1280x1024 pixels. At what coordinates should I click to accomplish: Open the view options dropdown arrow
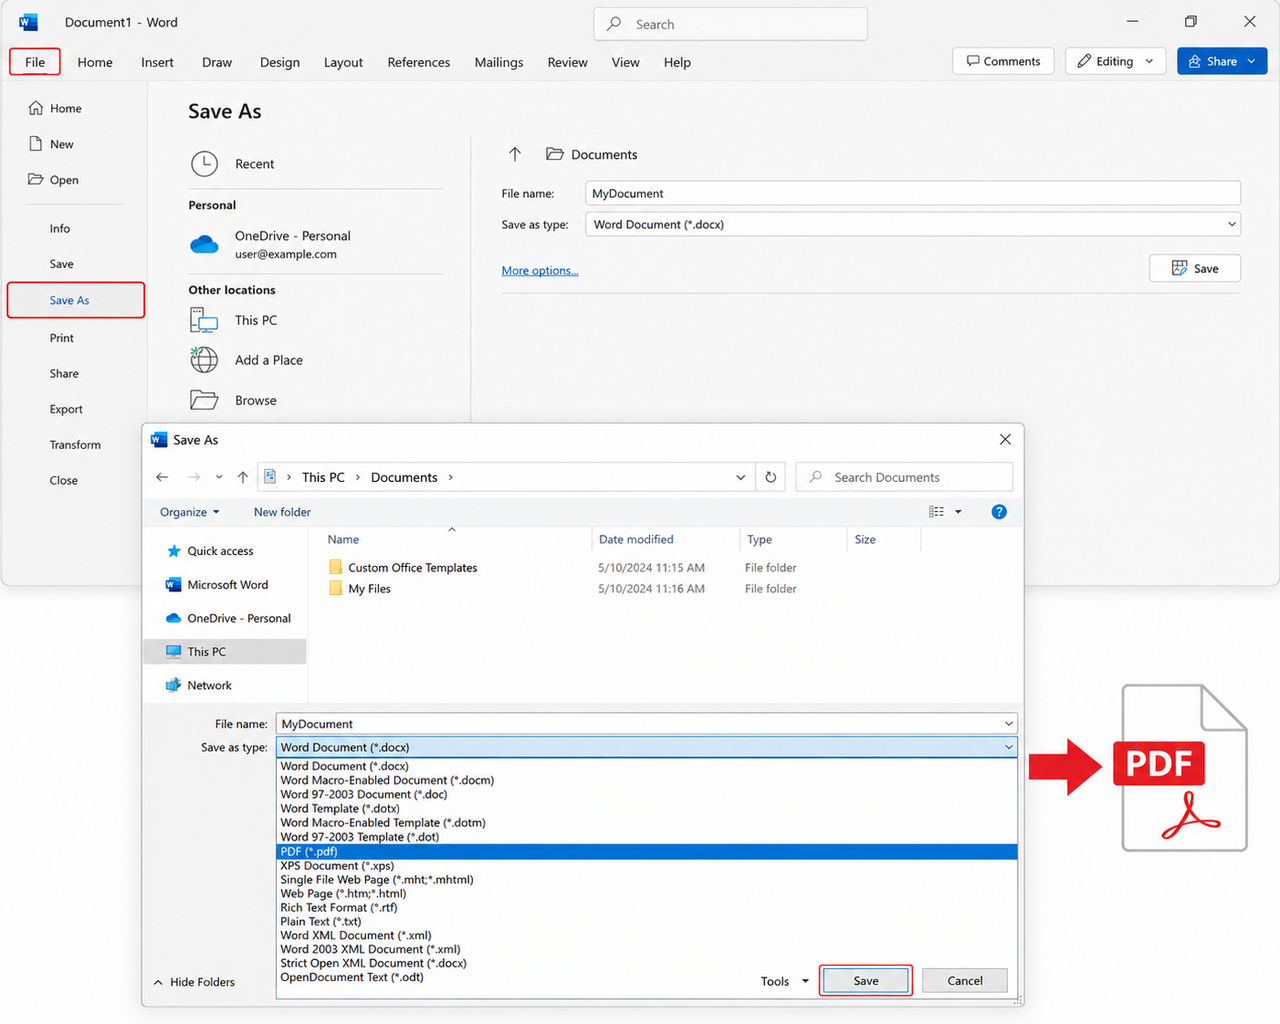(958, 512)
